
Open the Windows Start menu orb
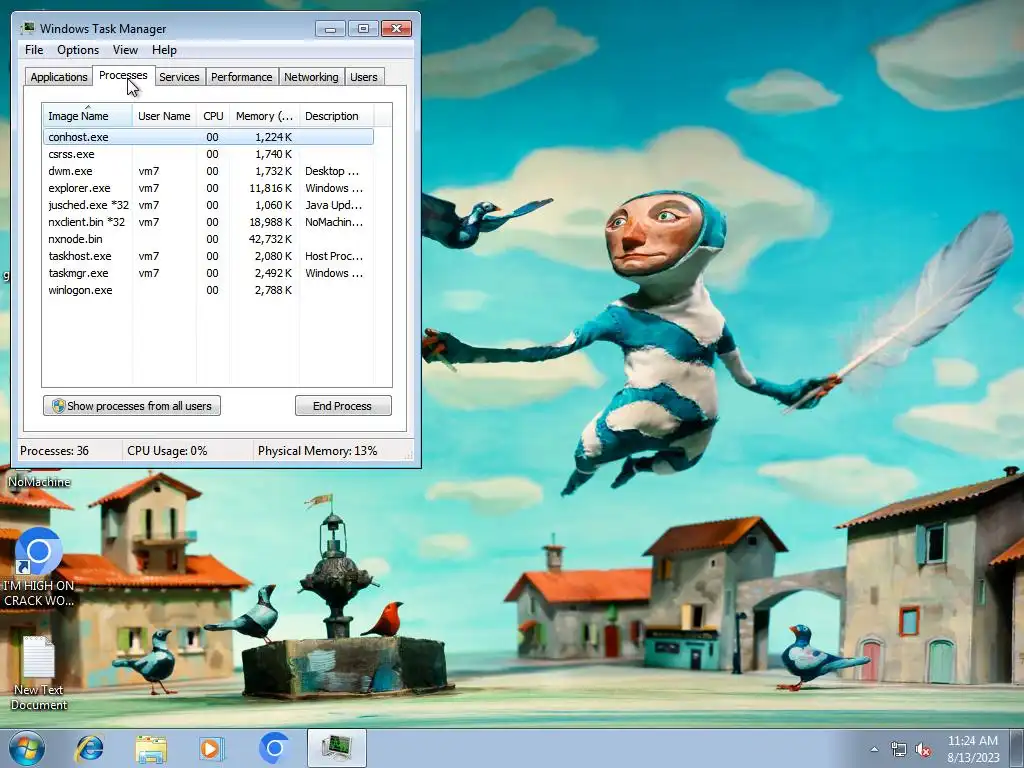click(26, 748)
